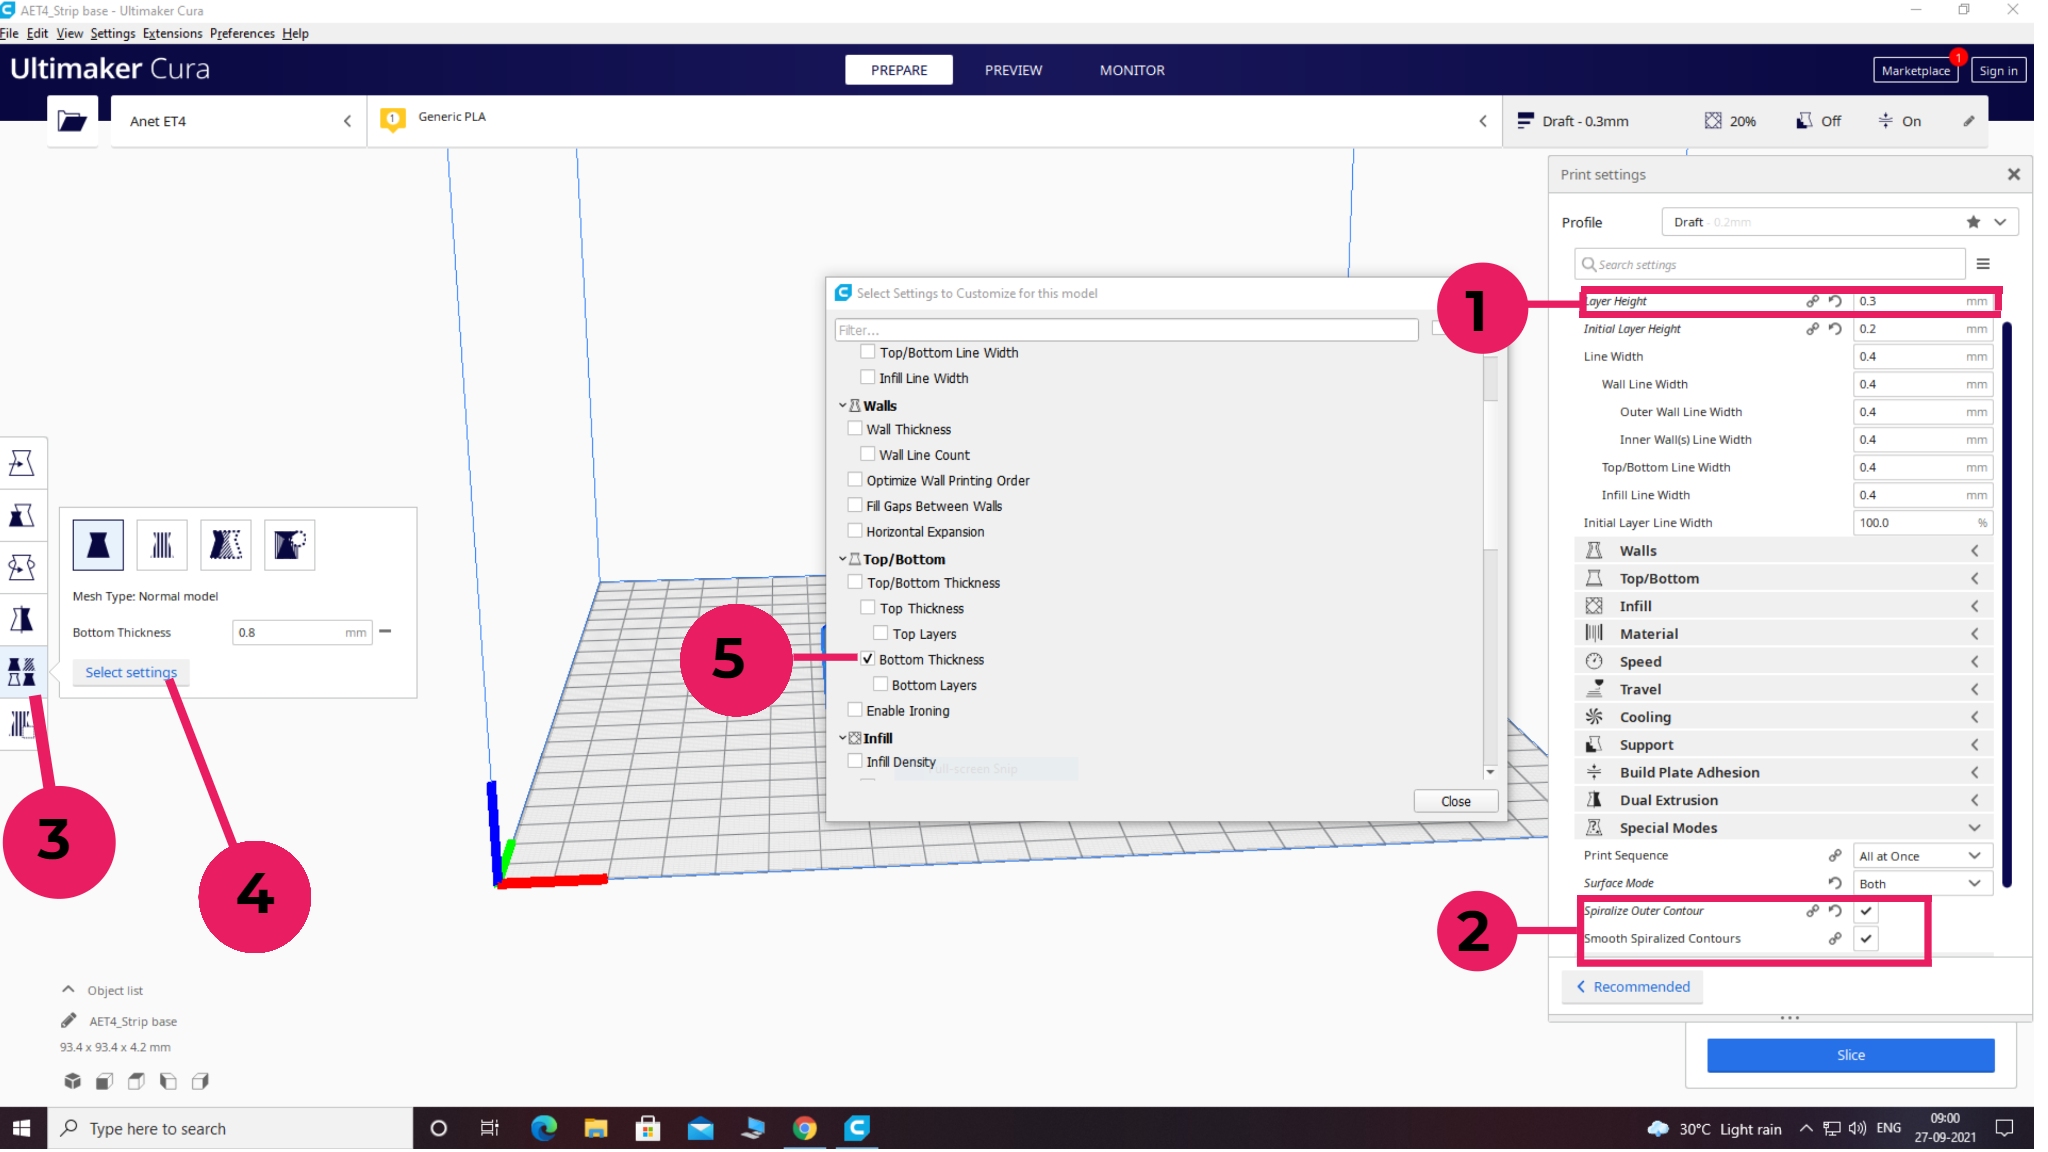Click the Sign in button

coord(1998,70)
